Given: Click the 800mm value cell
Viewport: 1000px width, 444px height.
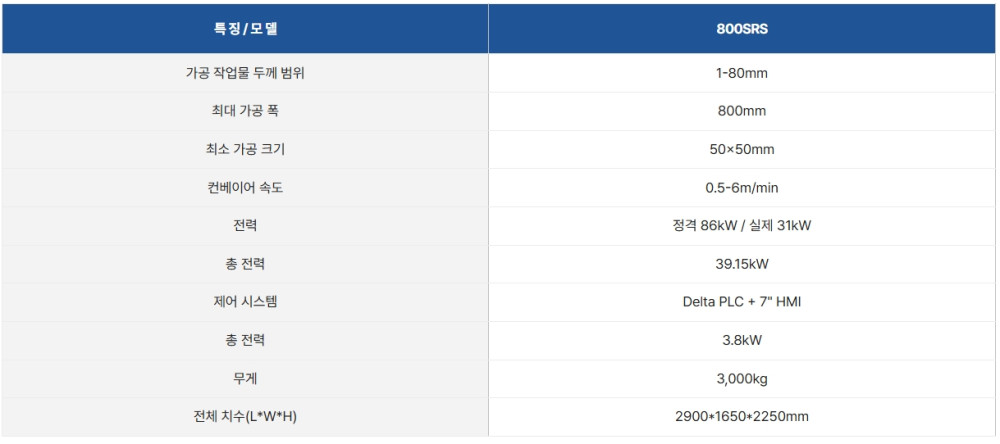Looking at the screenshot, I should 742,111.
